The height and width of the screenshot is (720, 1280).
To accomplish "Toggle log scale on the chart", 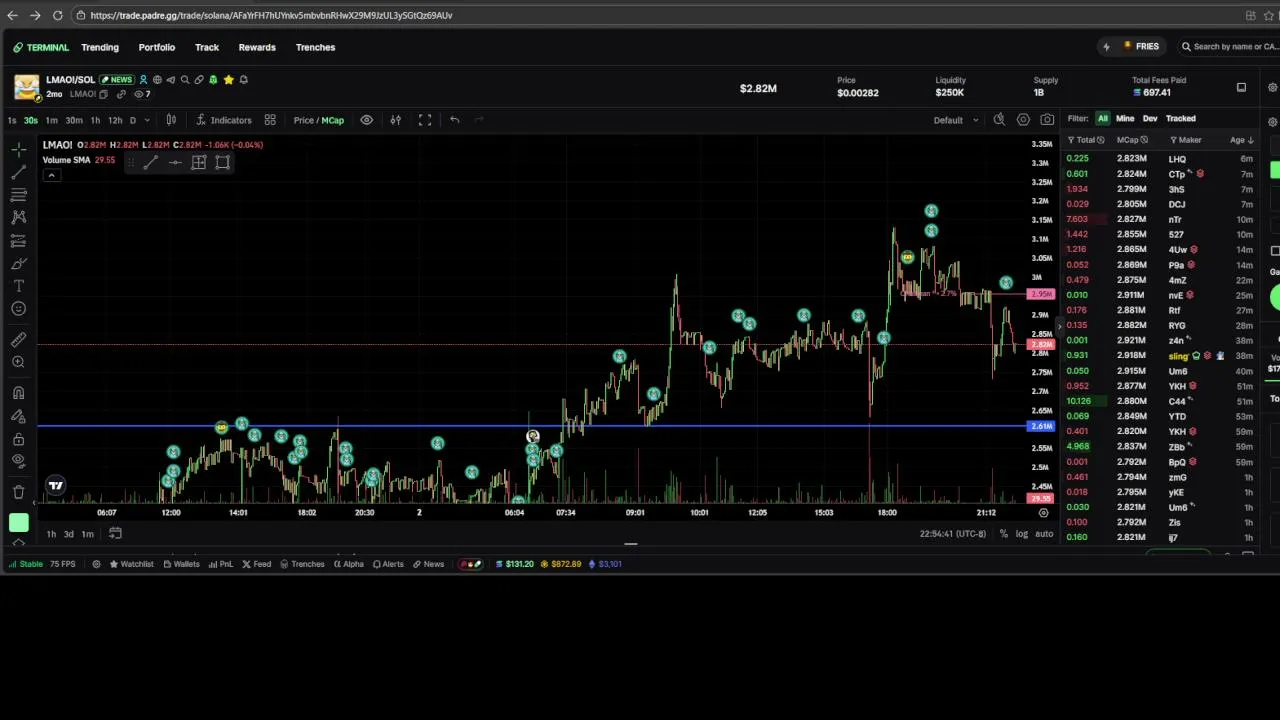I will tap(1021, 534).
